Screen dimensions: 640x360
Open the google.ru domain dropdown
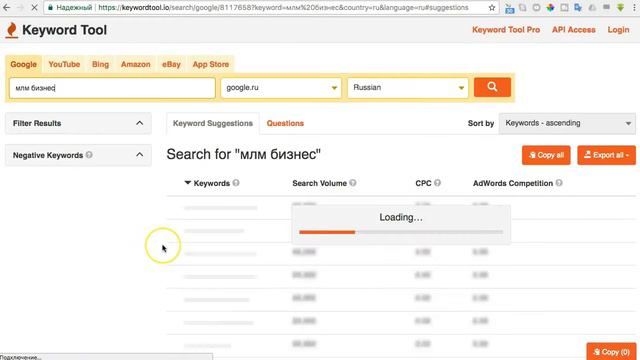(x=281, y=87)
